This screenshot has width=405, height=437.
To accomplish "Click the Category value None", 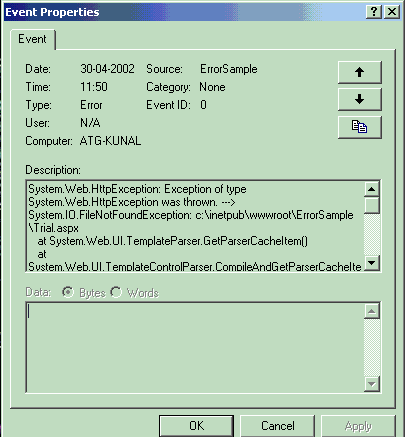I will (212, 87).
